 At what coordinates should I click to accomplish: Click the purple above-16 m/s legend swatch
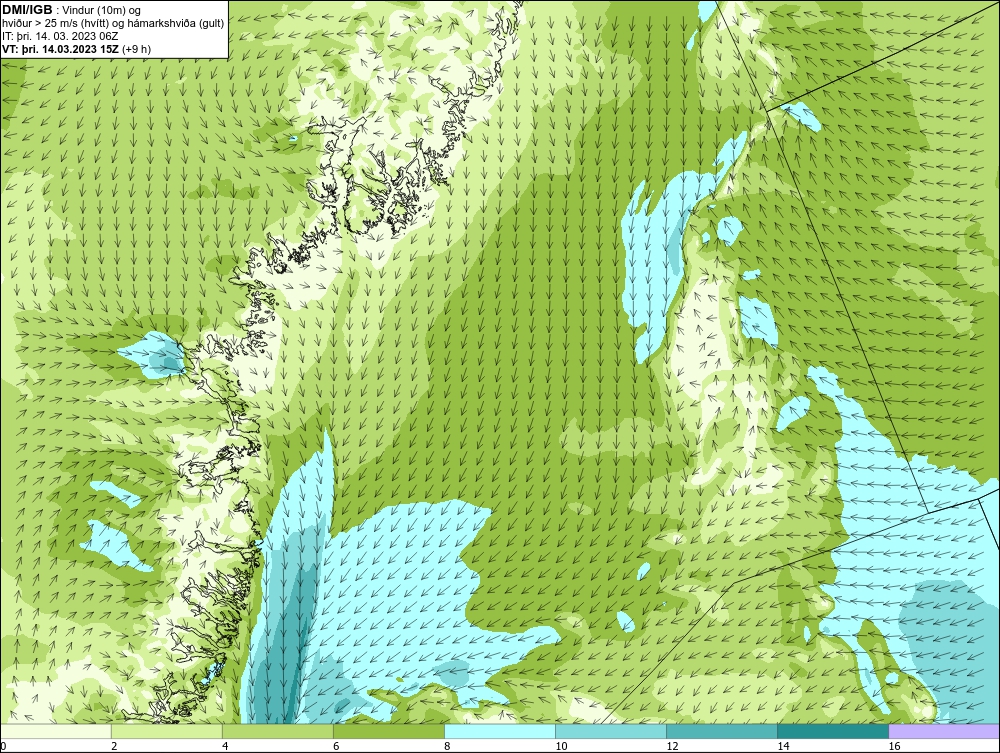(x=944, y=731)
